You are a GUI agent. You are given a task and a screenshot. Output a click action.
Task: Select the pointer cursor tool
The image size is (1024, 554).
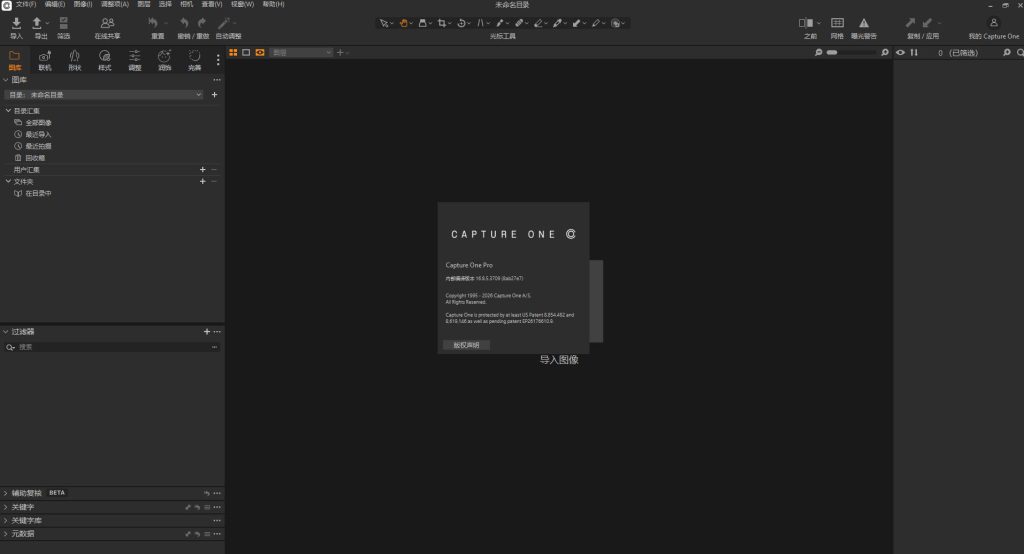[384, 24]
